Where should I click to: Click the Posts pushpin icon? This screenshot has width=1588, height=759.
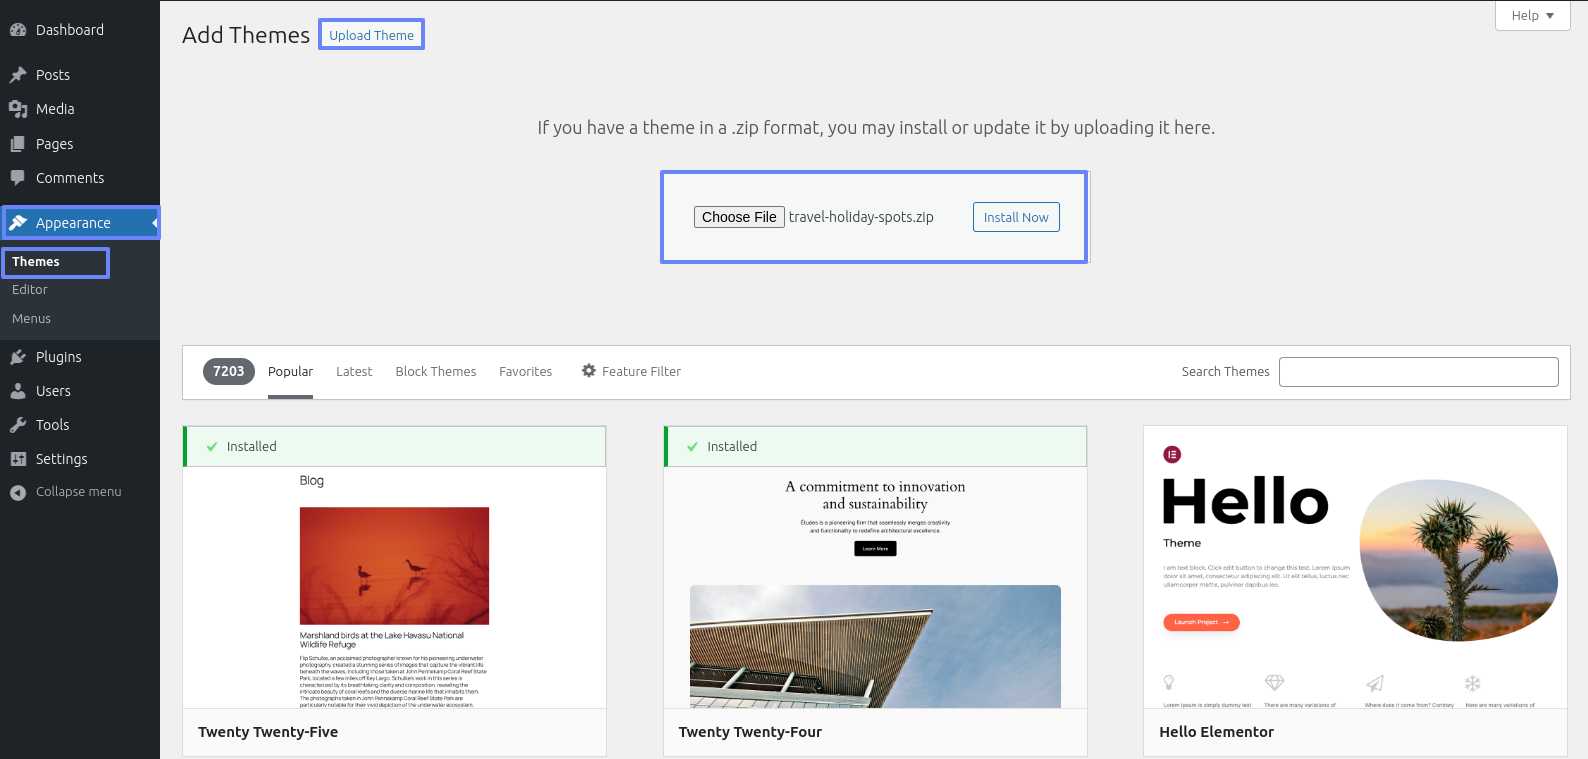[x=18, y=75]
